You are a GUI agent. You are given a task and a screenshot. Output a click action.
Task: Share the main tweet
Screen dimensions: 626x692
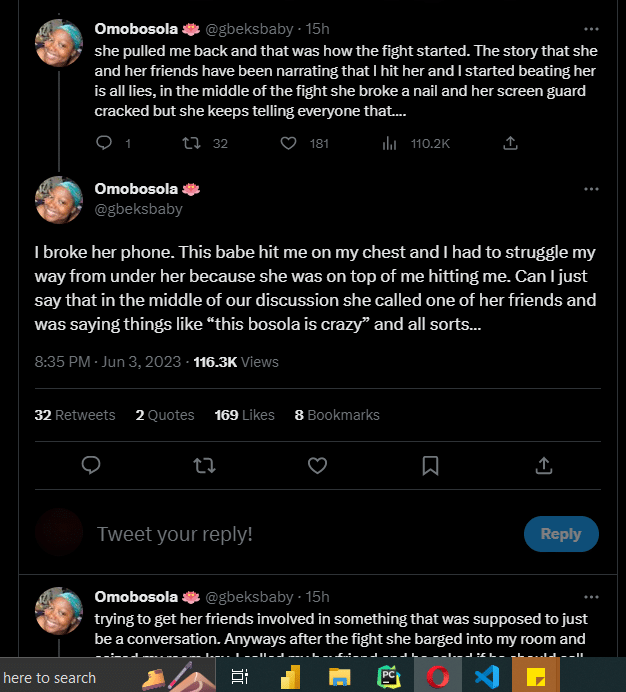tap(544, 465)
